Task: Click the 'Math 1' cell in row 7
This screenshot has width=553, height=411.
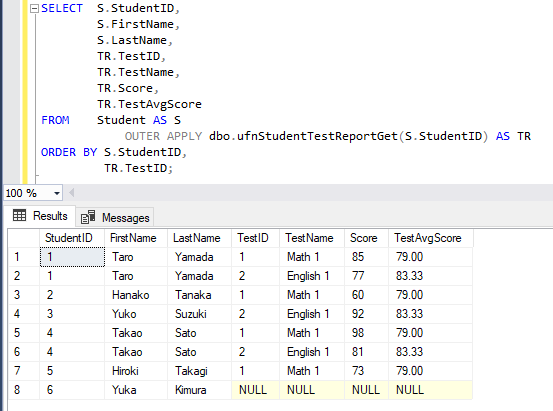Action: click(x=312, y=371)
